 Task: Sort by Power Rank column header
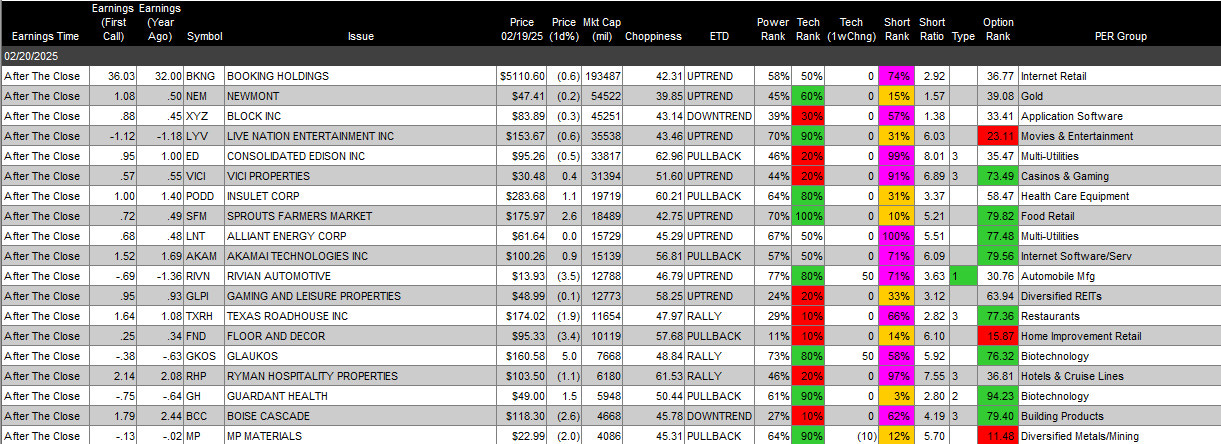(772, 29)
